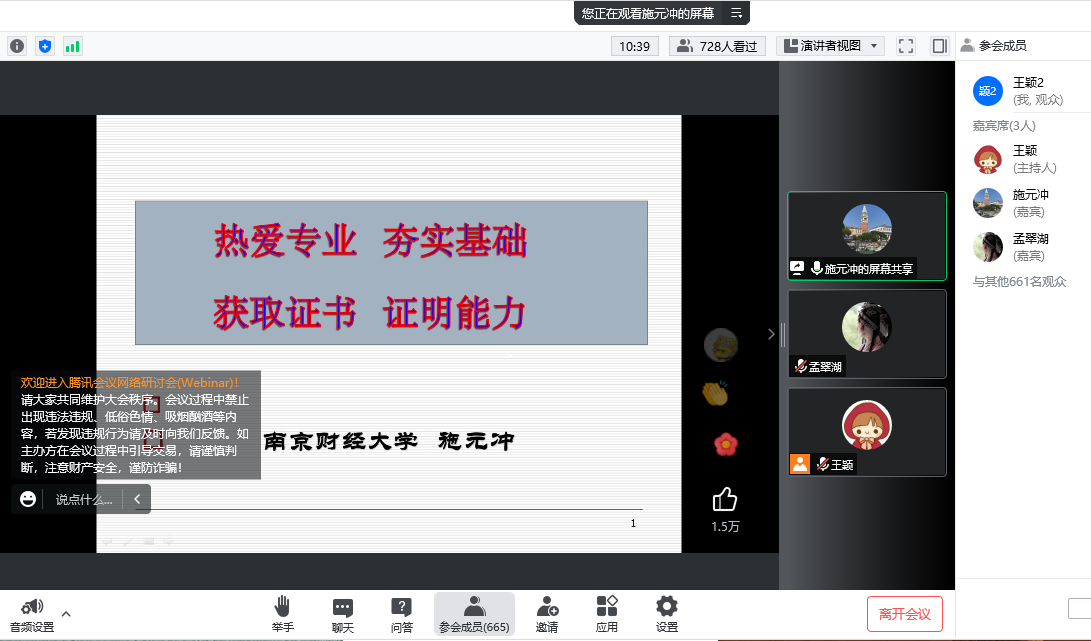The height and width of the screenshot is (641, 1091).
Task: Send a thumbs up like reaction
Action: [x=725, y=499]
